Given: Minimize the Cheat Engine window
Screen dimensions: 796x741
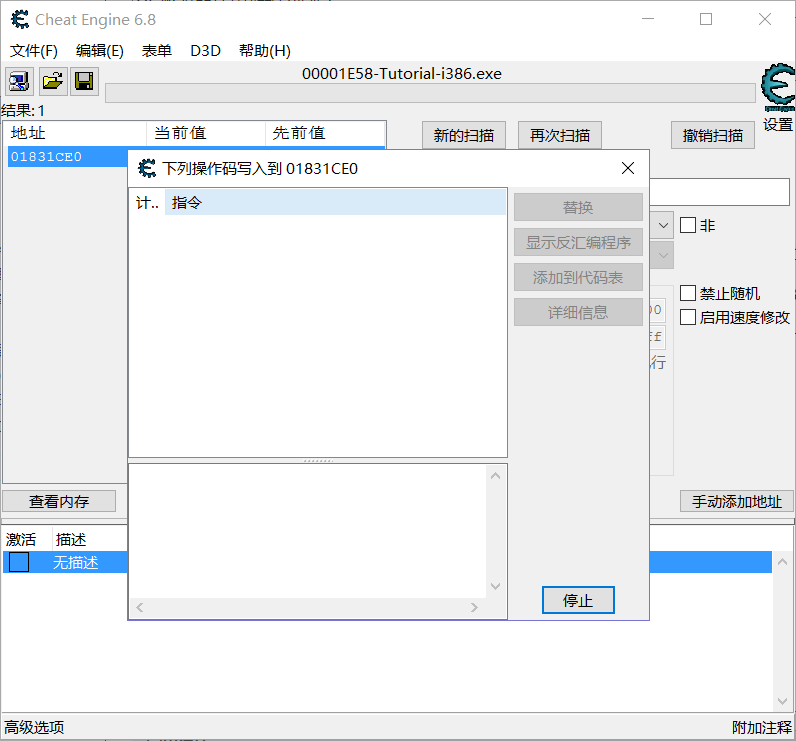Looking at the screenshot, I should pos(648,19).
